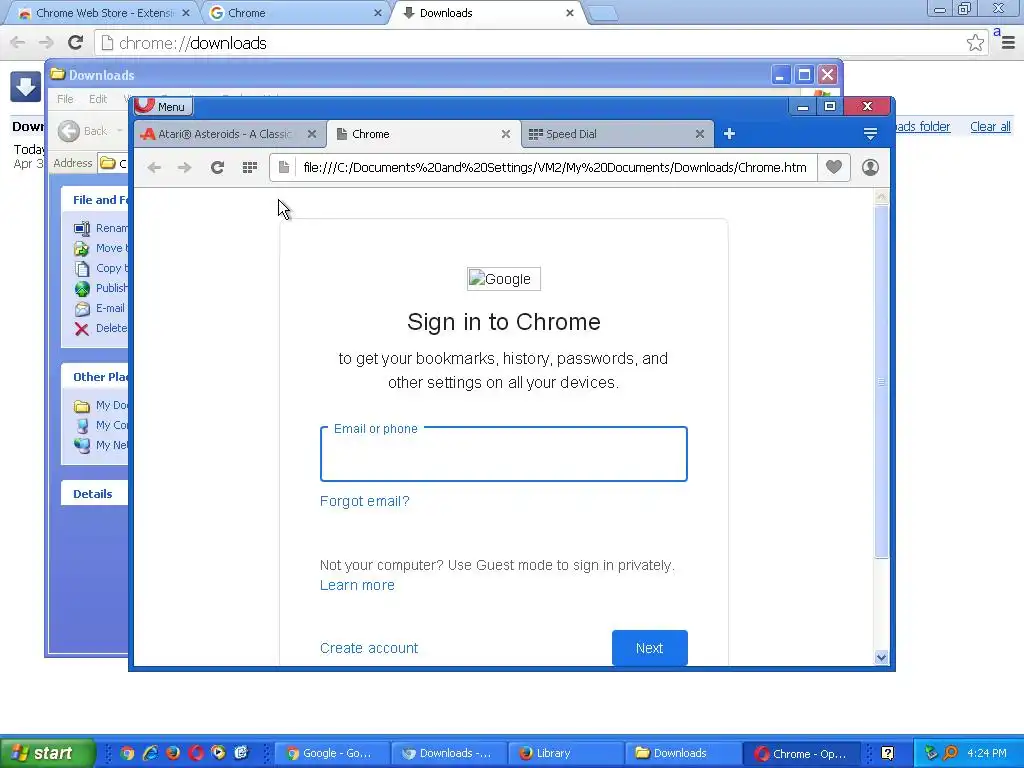Close the Speed Dial tab

[x=699, y=134]
